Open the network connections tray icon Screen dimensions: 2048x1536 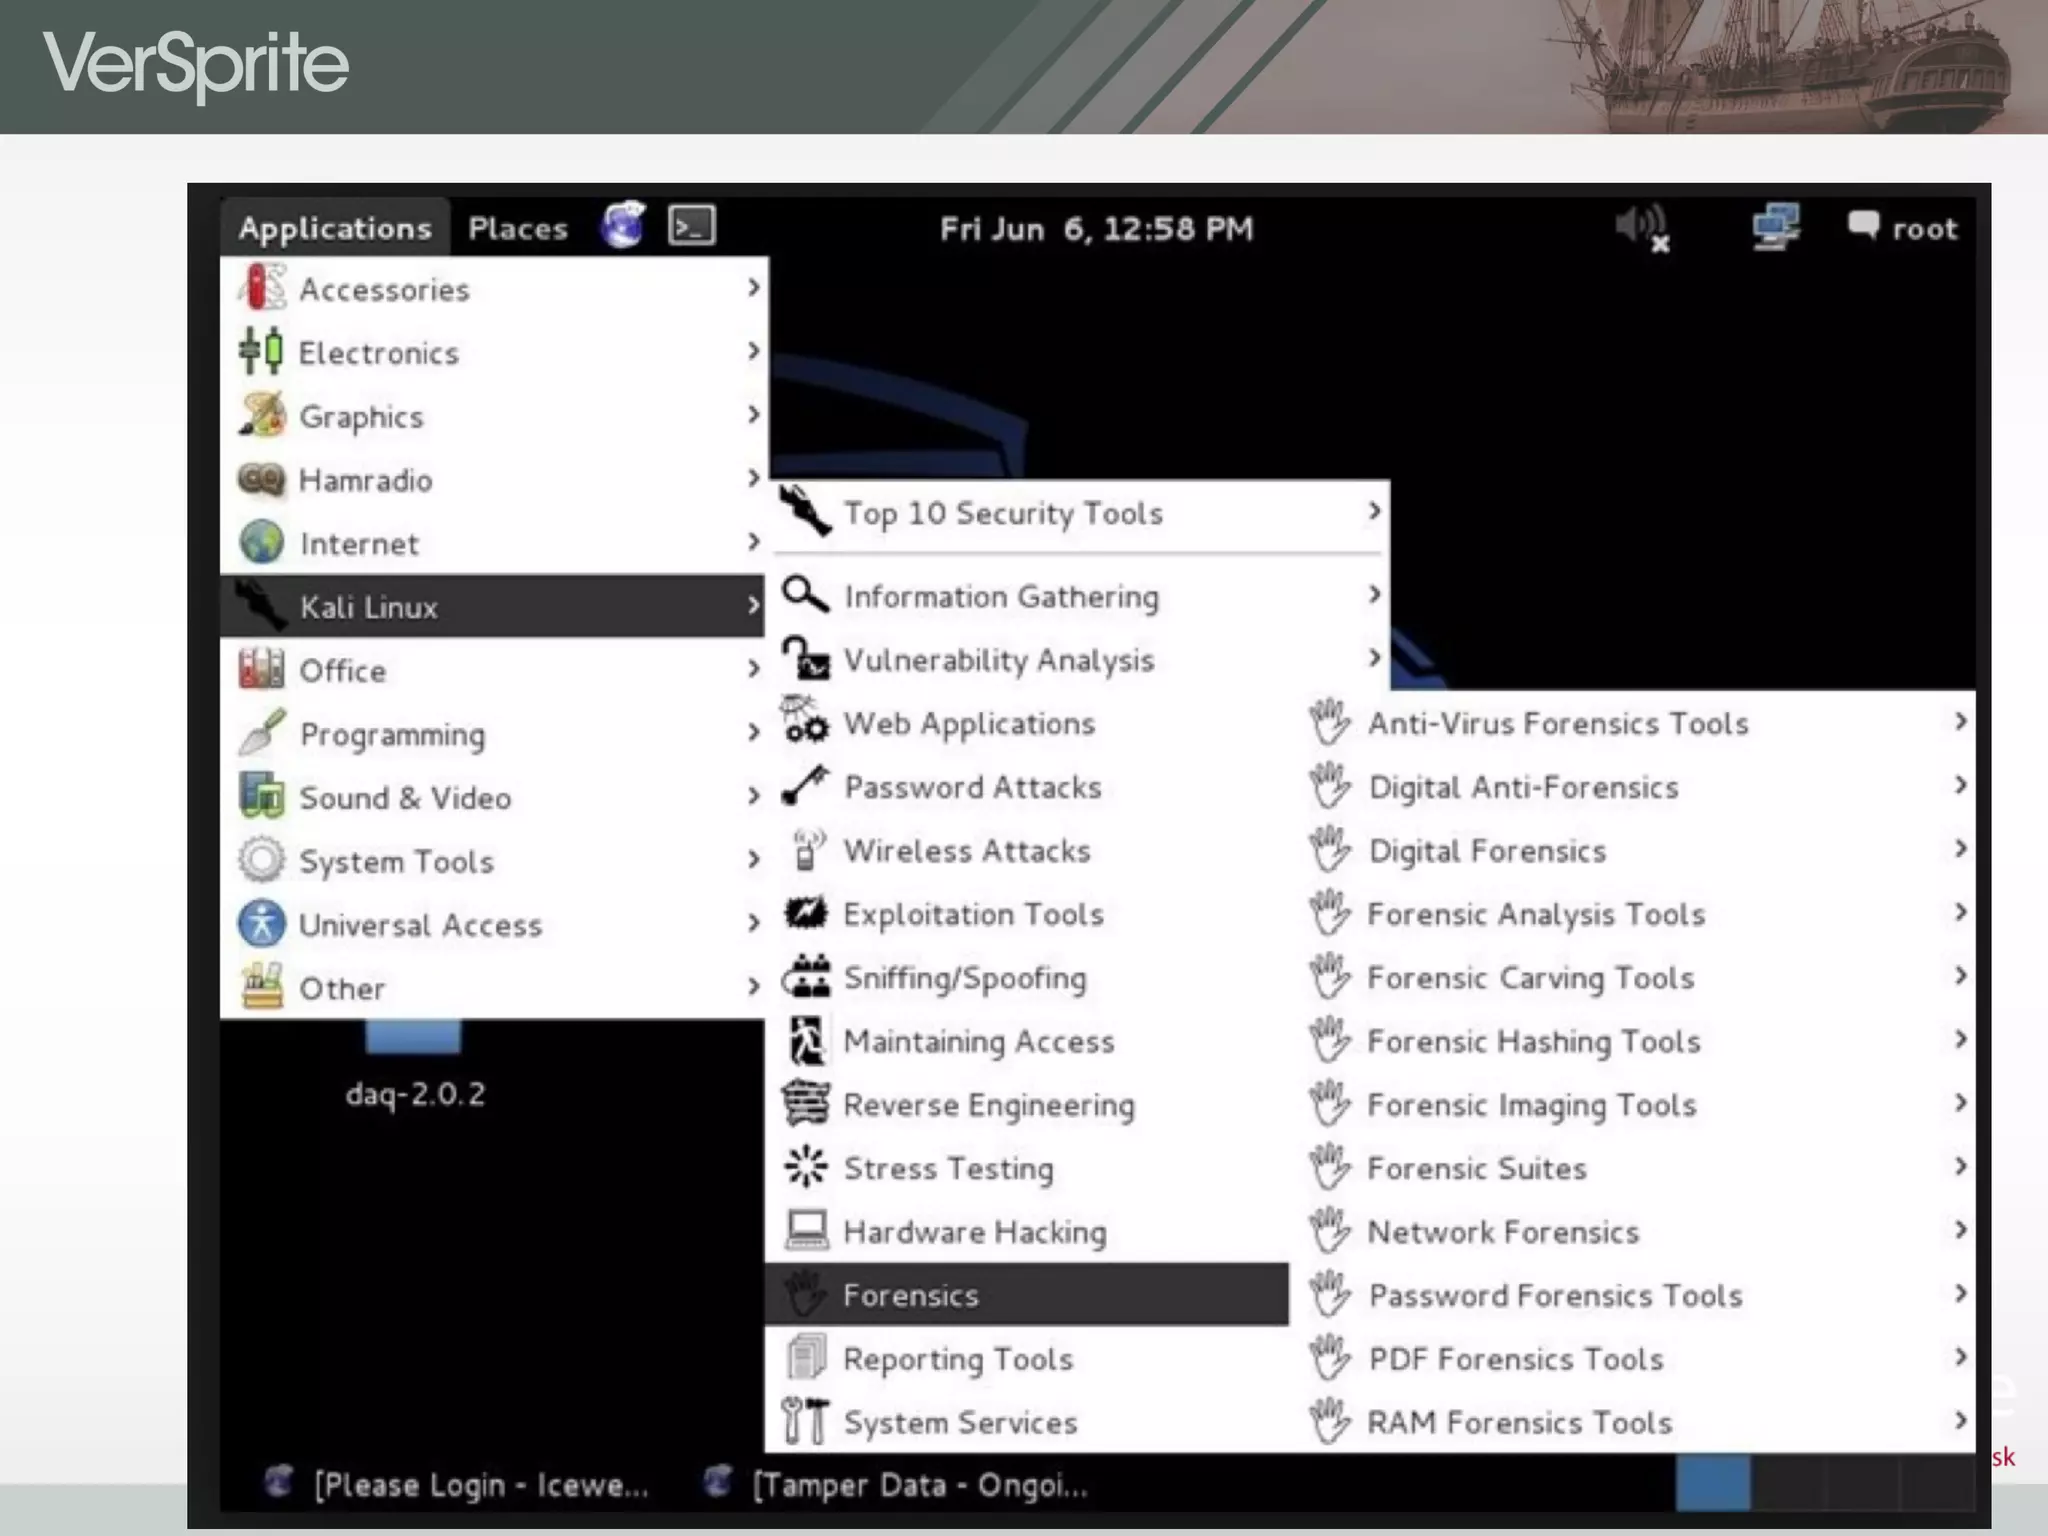tap(1775, 227)
